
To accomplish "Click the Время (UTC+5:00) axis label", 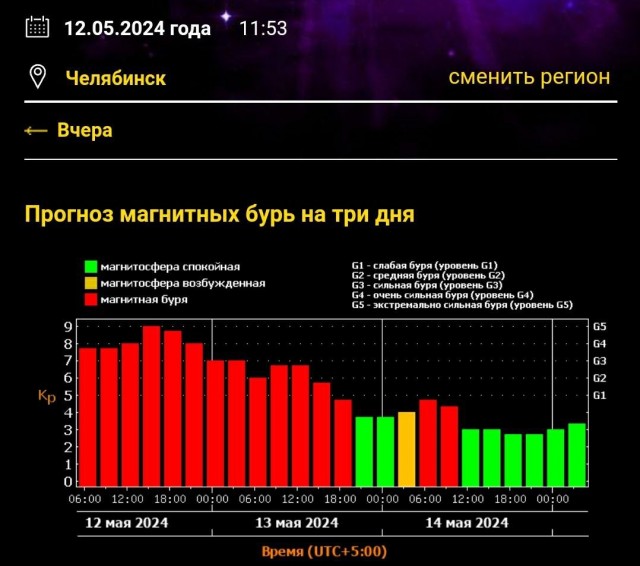I will [324, 551].
